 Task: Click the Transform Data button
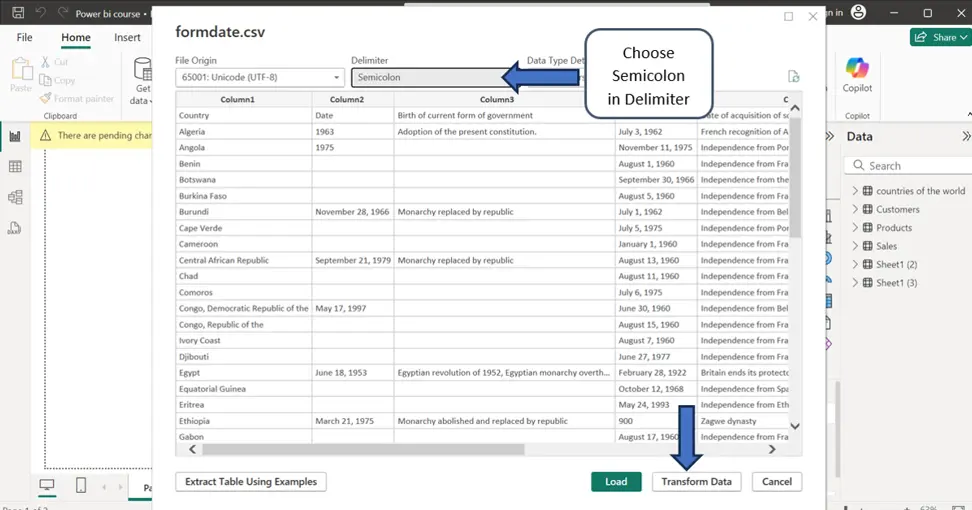tap(696, 481)
